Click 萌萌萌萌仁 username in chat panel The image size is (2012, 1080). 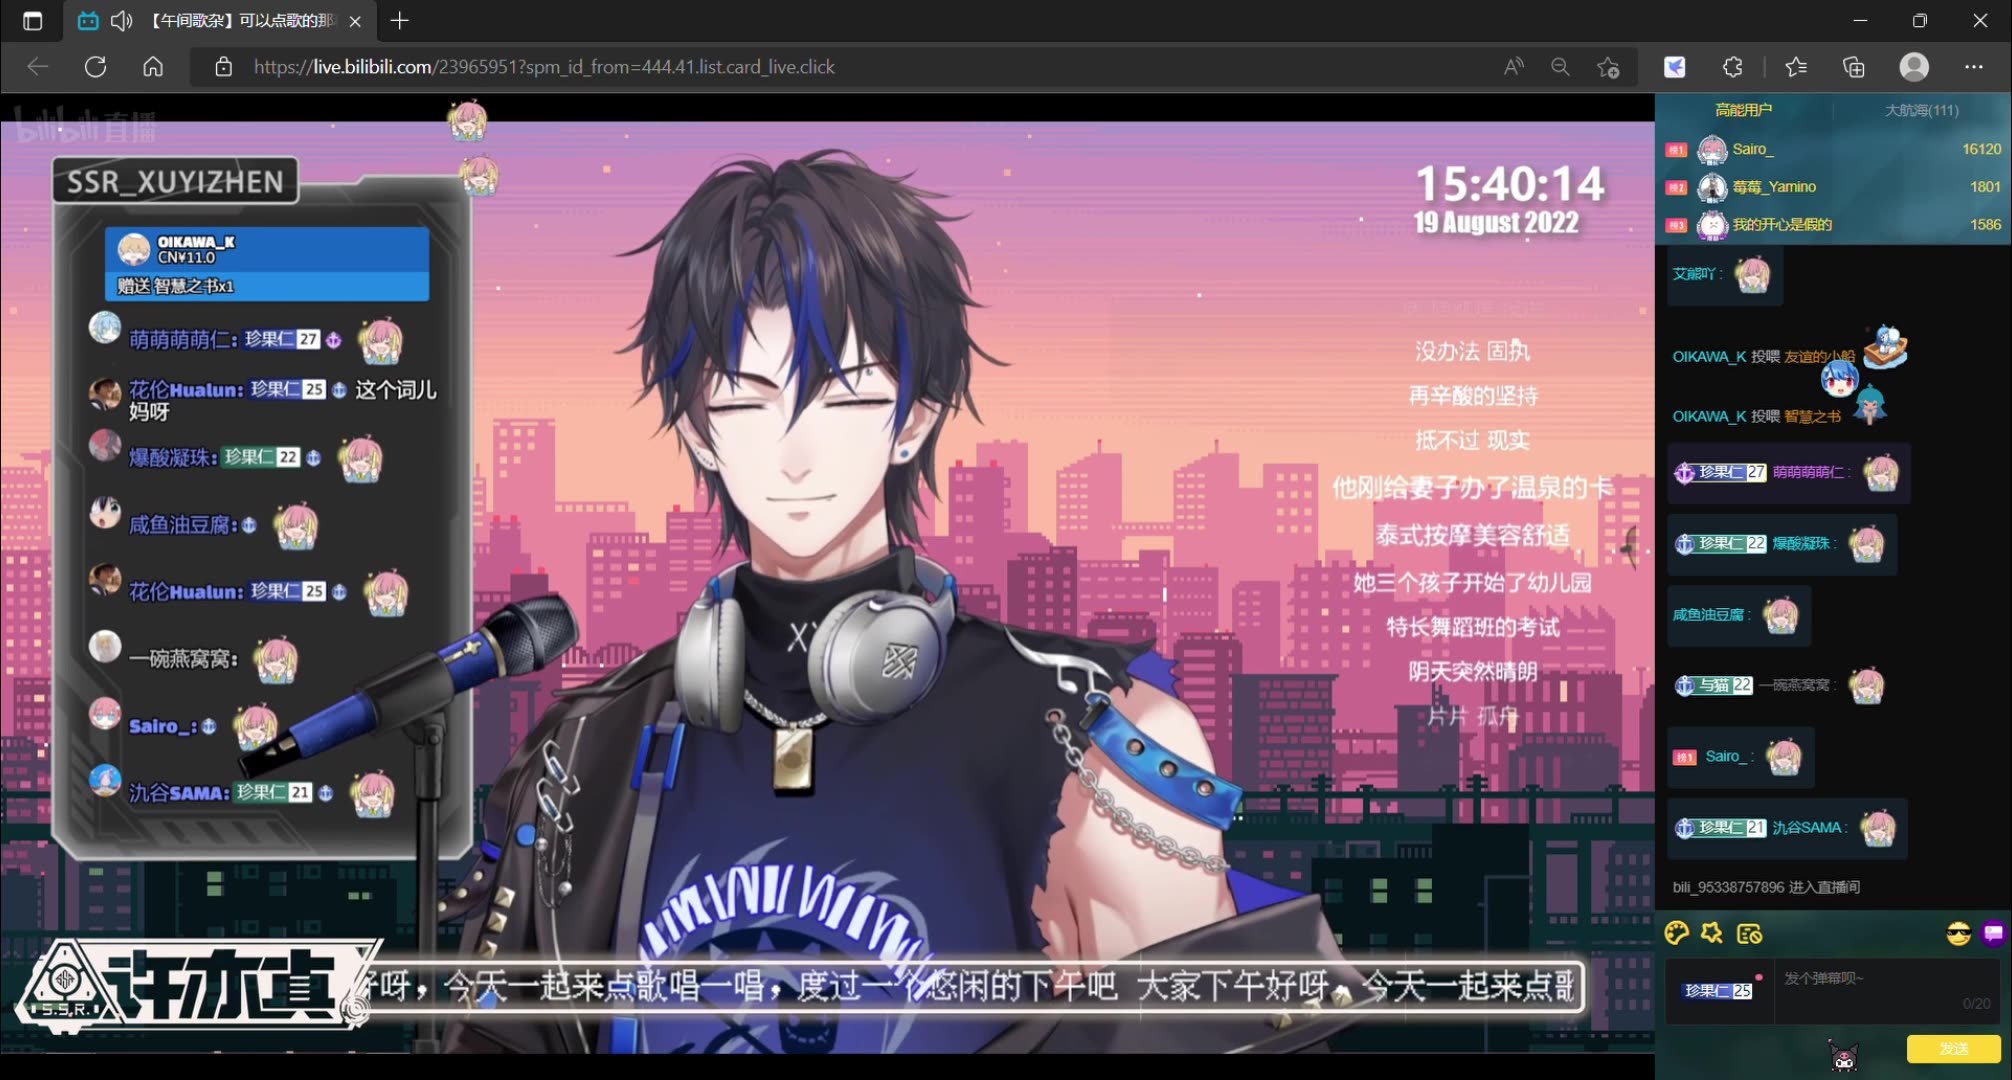[1808, 472]
